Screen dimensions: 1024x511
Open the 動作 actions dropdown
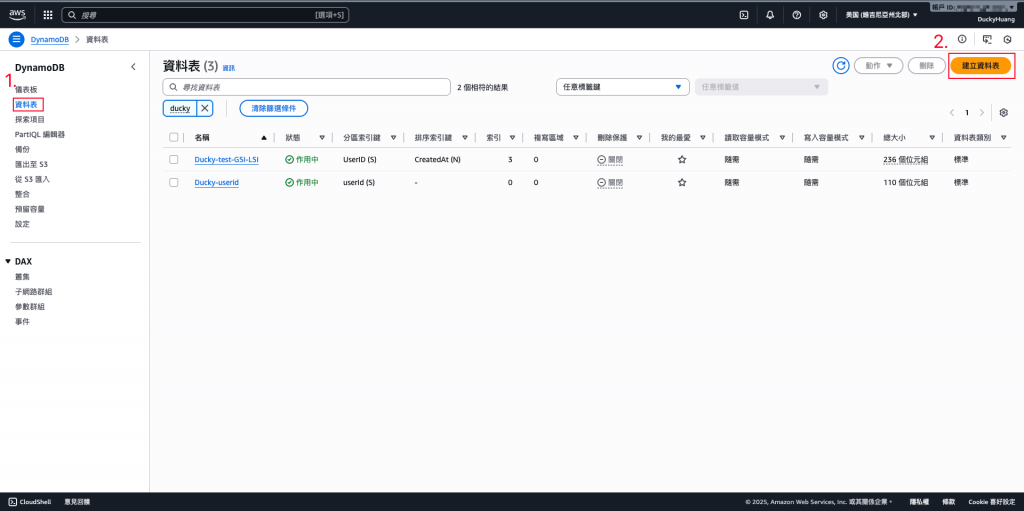878,65
